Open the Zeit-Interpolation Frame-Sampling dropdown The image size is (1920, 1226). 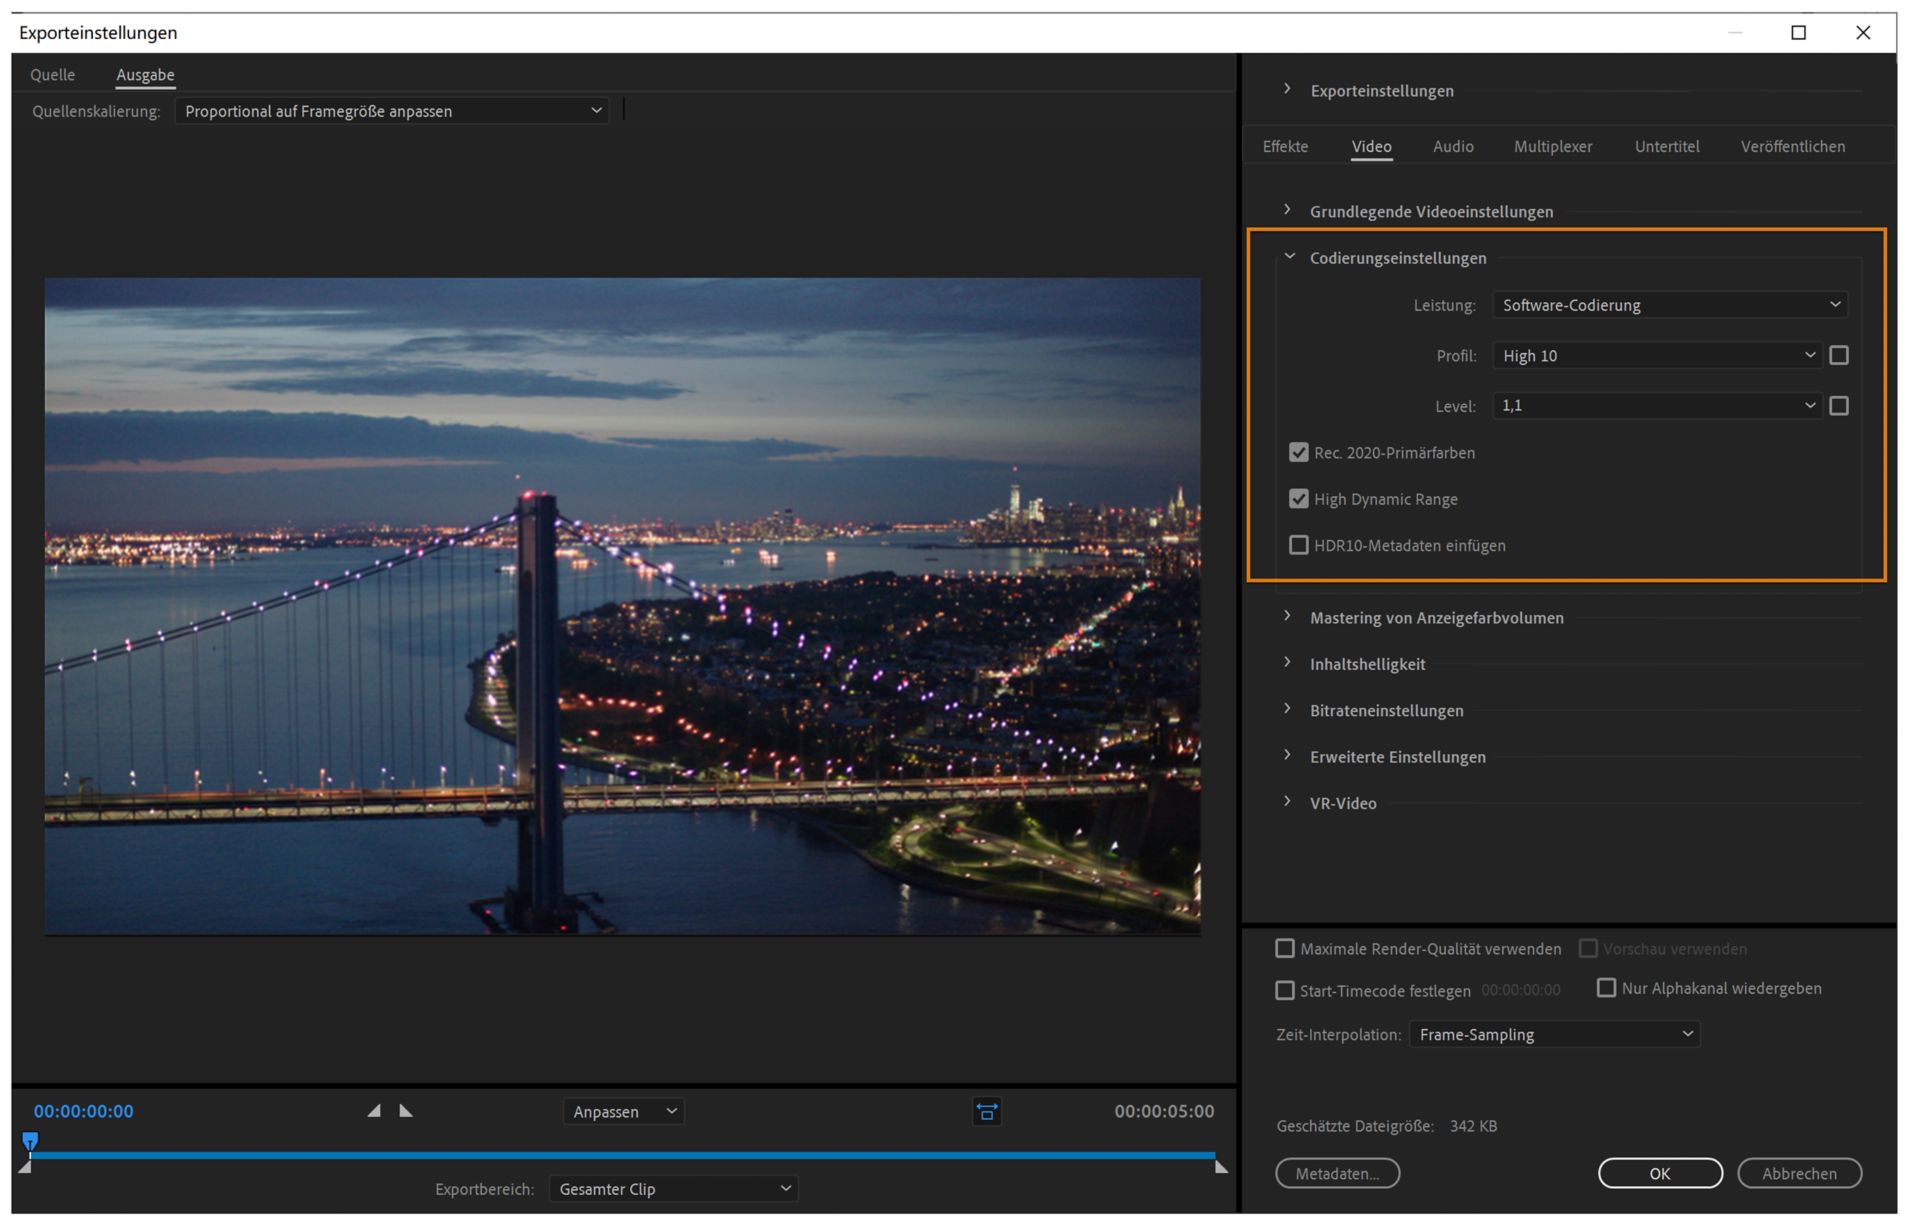[x=1554, y=1034]
